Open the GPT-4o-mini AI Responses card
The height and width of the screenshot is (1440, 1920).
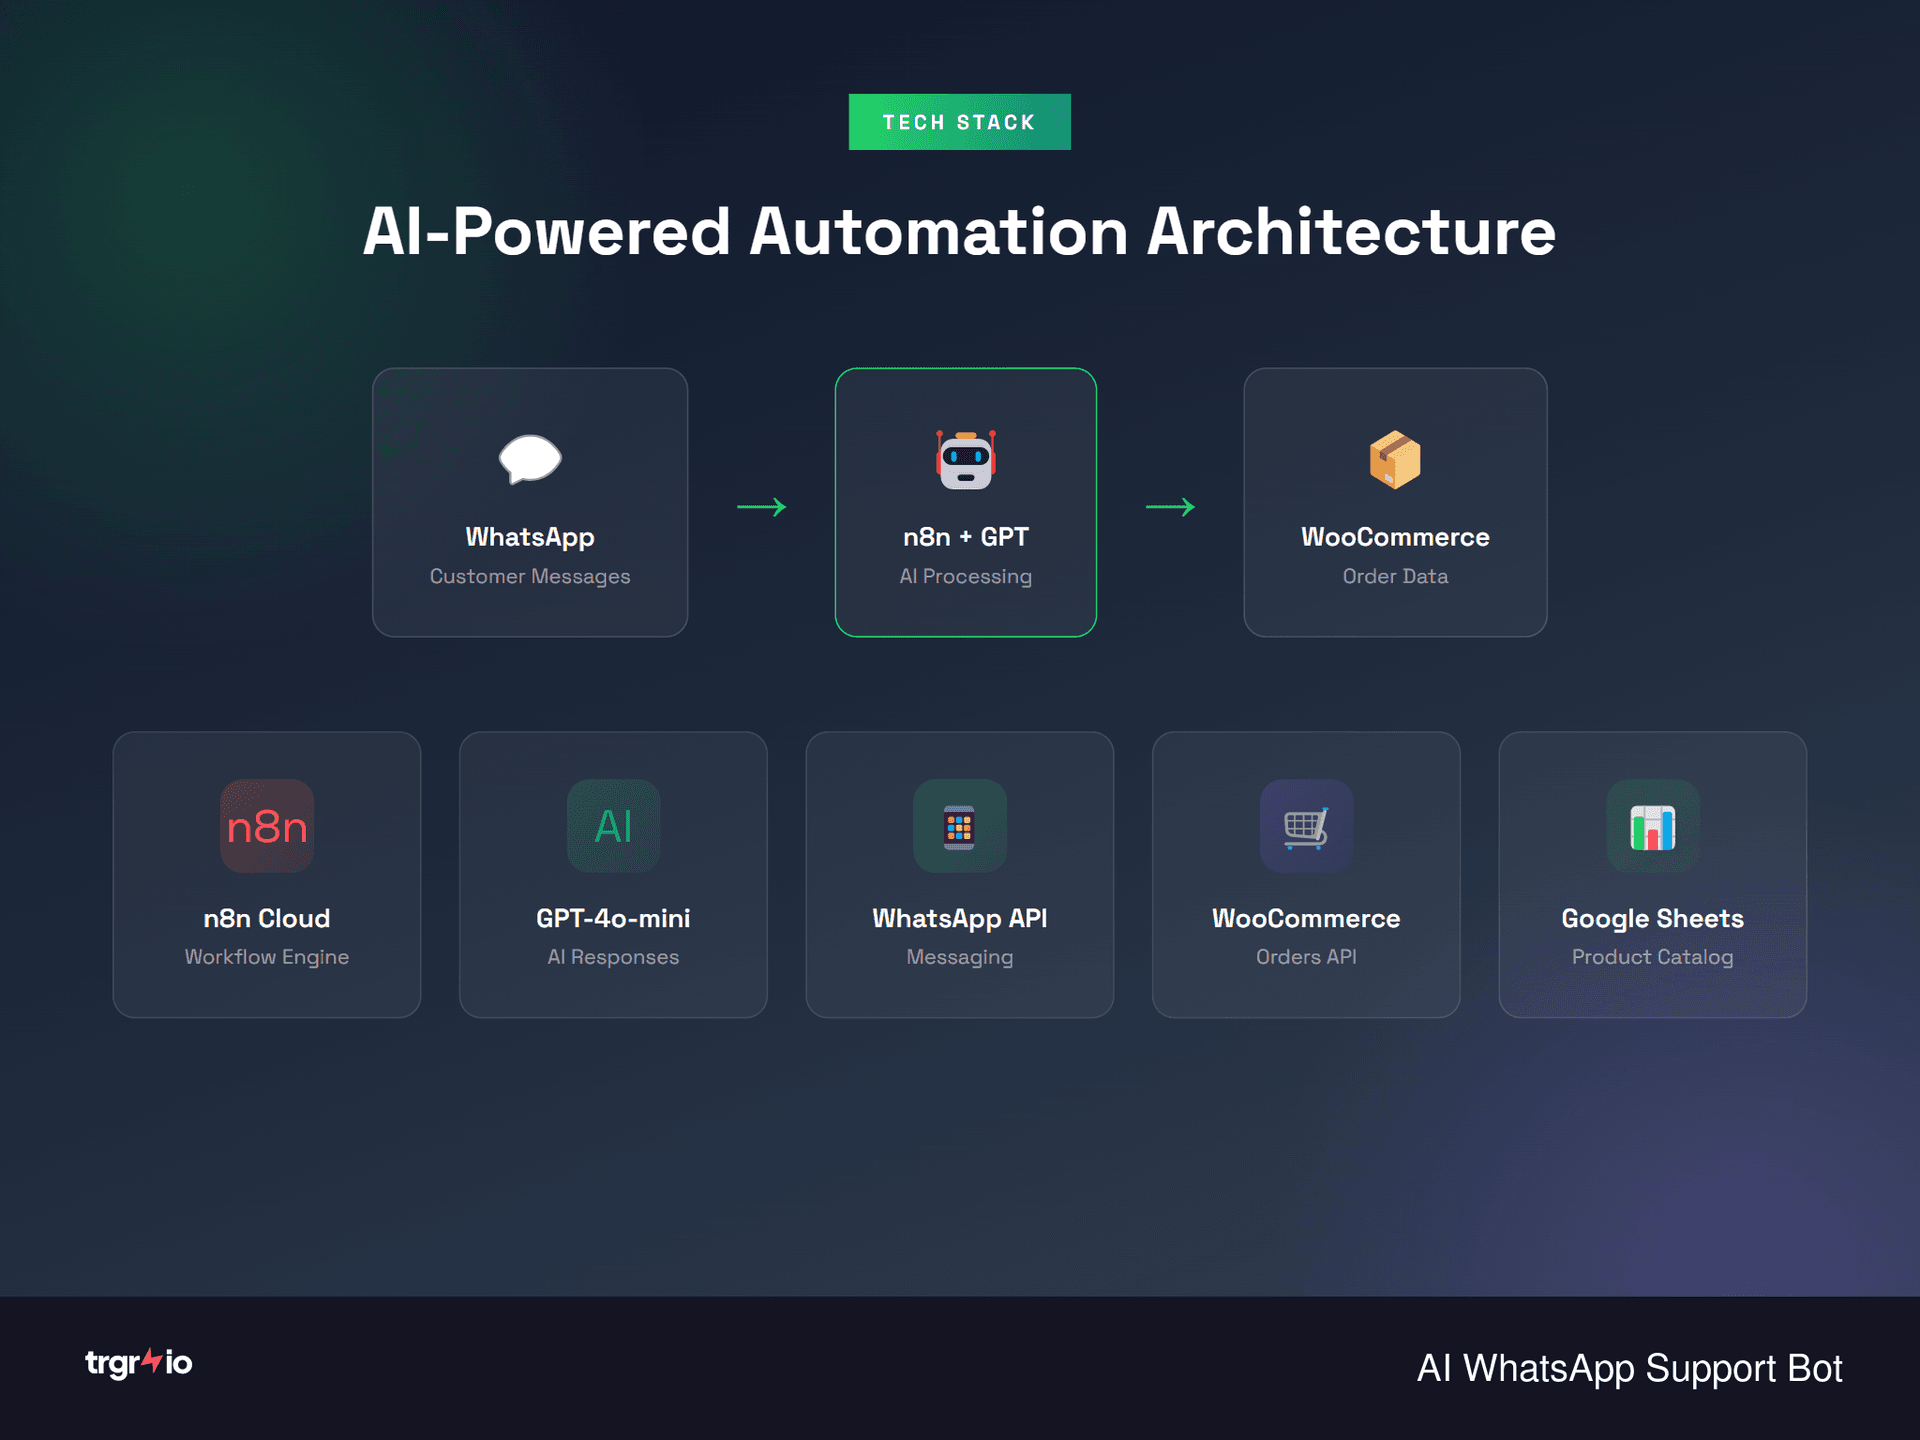[x=613, y=874]
